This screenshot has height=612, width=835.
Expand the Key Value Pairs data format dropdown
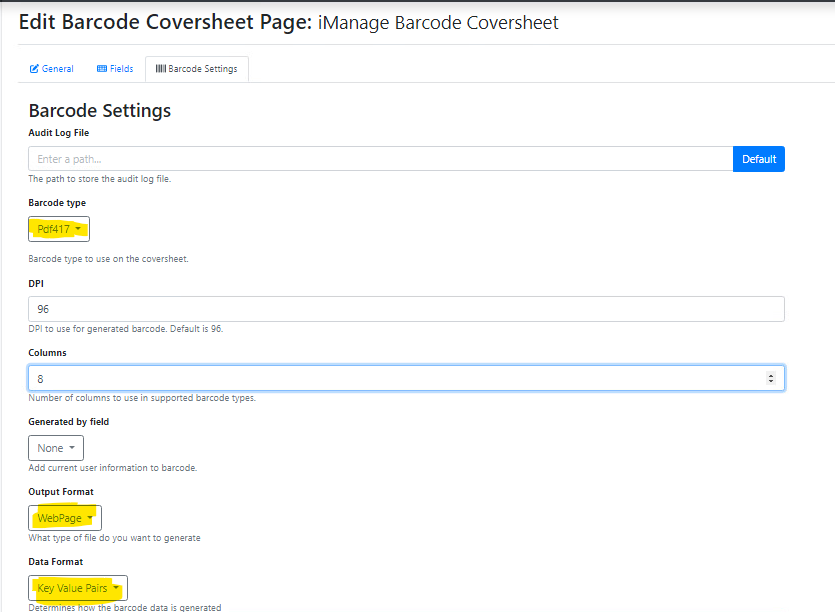point(78,588)
